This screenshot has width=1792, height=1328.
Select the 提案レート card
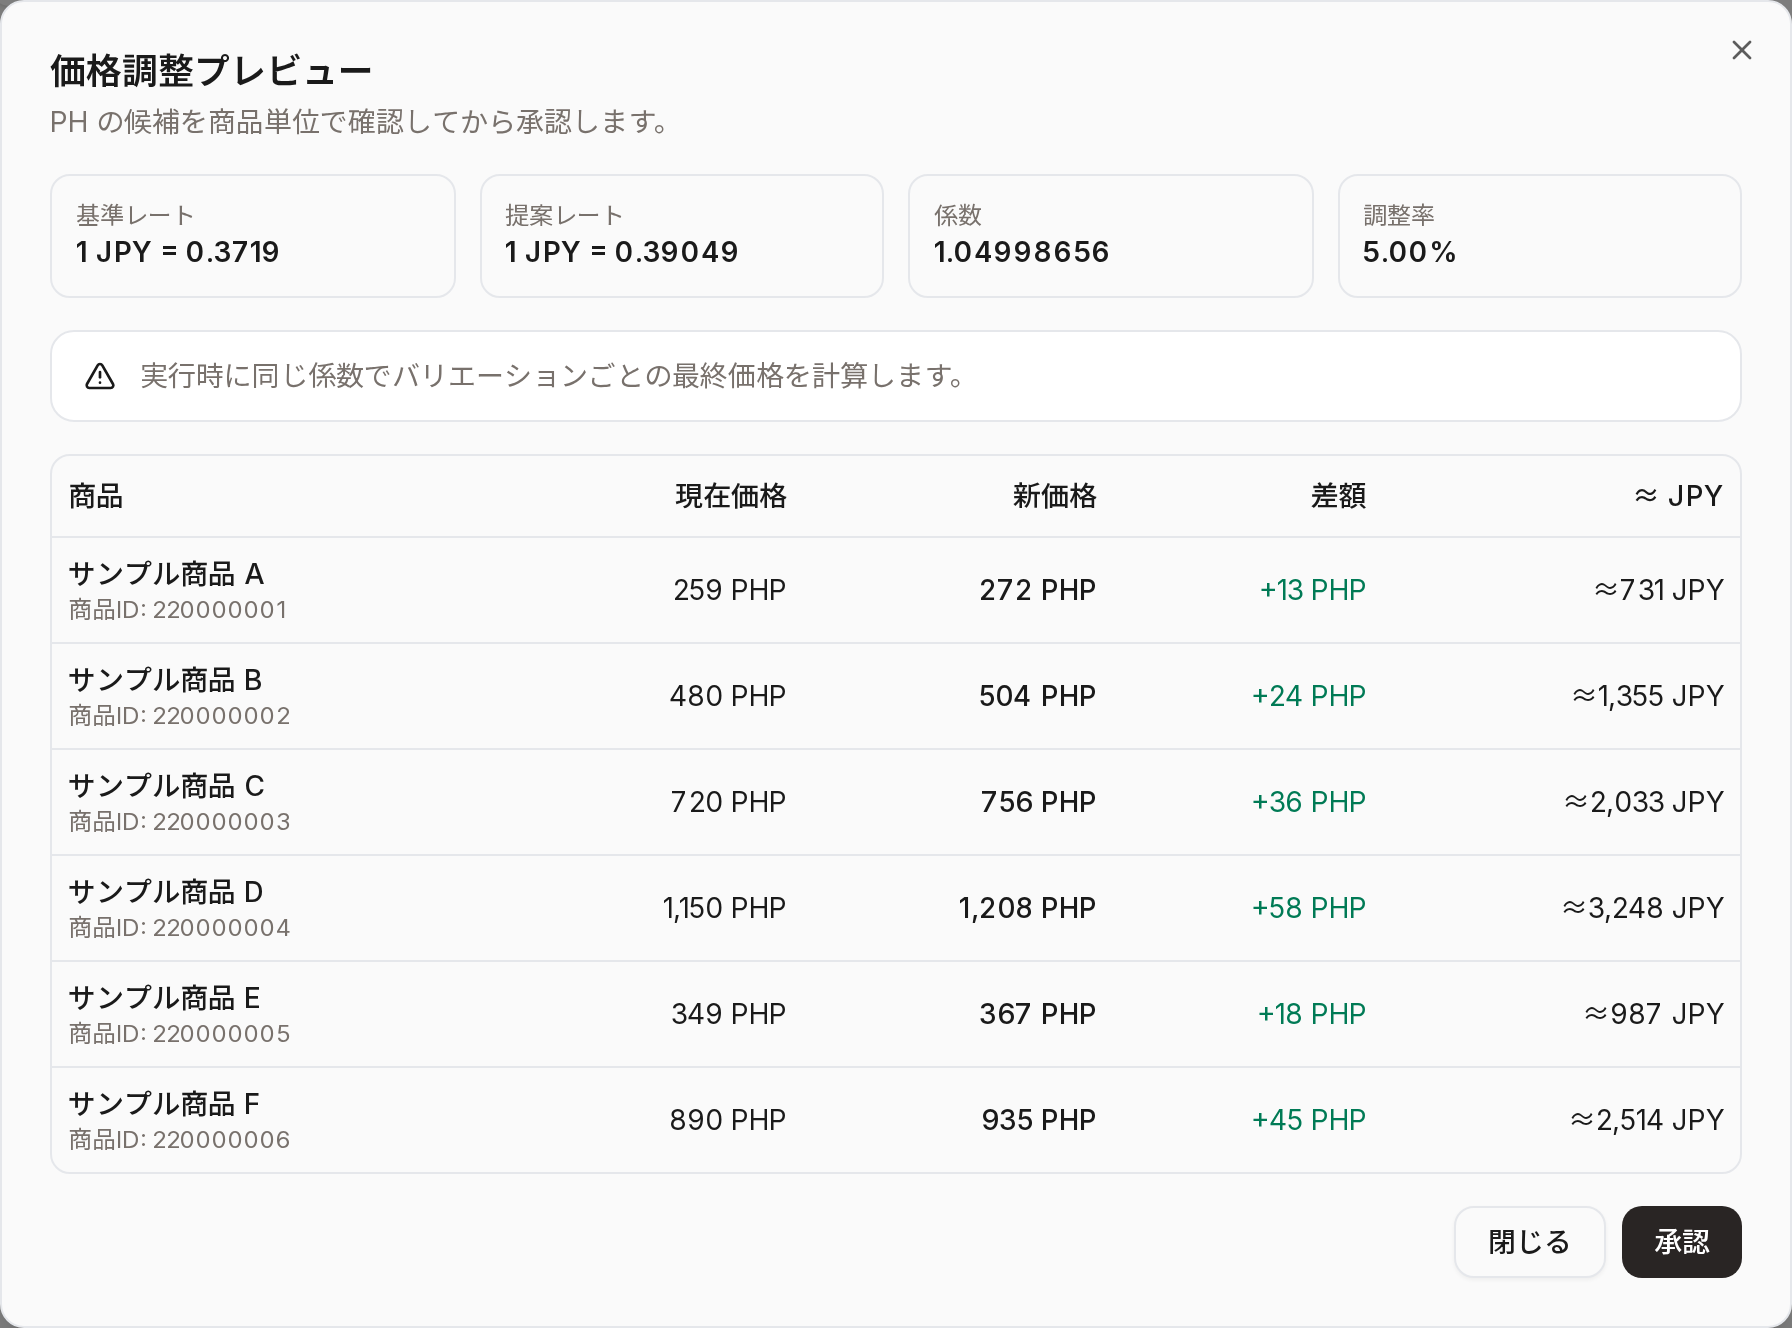click(682, 236)
